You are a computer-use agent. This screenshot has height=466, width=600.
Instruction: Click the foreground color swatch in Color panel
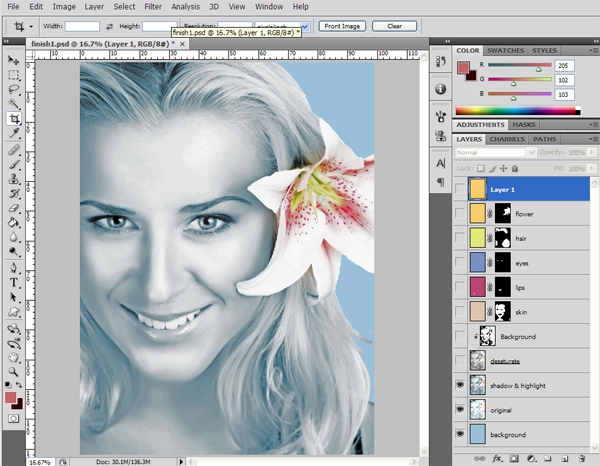pyautogui.click(x=463, y=68)
